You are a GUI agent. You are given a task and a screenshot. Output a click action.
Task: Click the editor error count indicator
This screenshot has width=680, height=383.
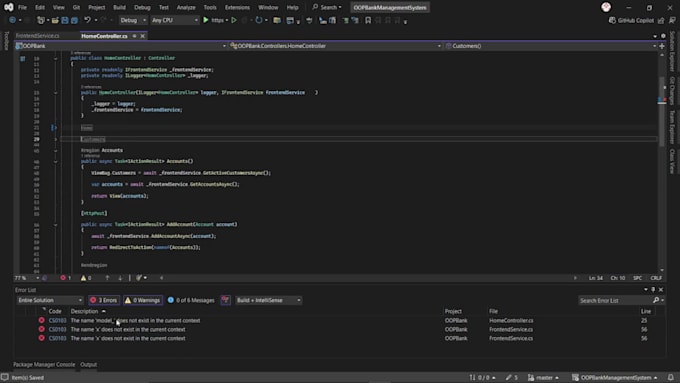click(65, 278)
